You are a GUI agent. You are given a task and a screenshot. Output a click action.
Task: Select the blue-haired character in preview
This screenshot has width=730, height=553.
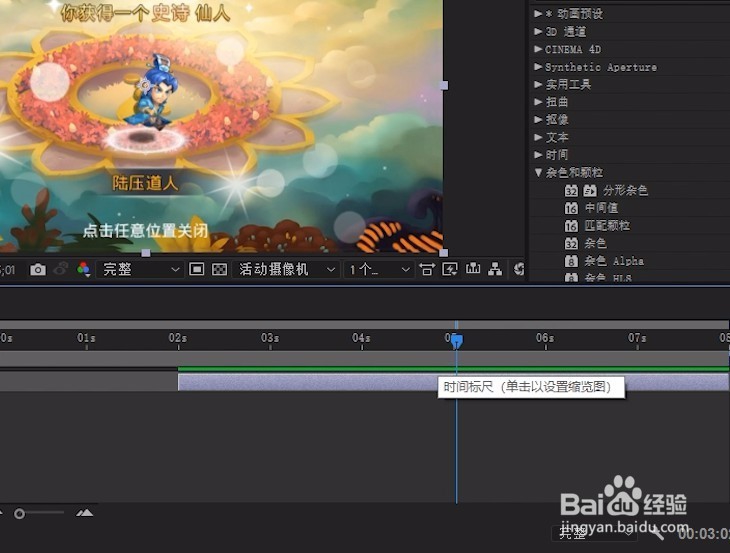point(156,93)
